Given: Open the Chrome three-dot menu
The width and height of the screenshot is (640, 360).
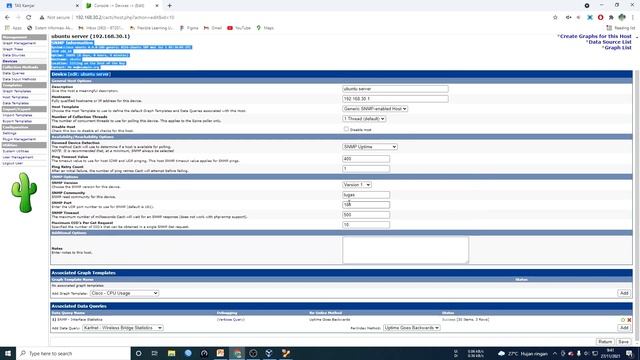Looking at the screenshot, I should click(x=633, y=18).
